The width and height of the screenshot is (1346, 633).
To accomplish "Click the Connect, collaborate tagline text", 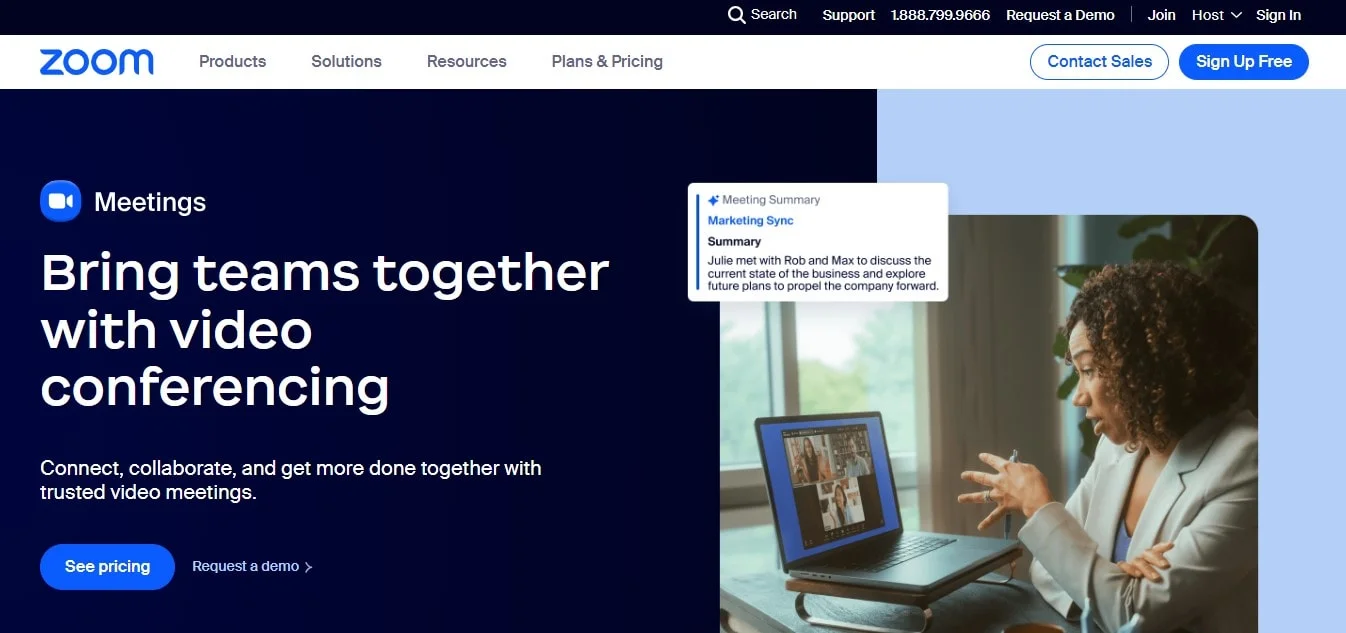I will (291, 480).
